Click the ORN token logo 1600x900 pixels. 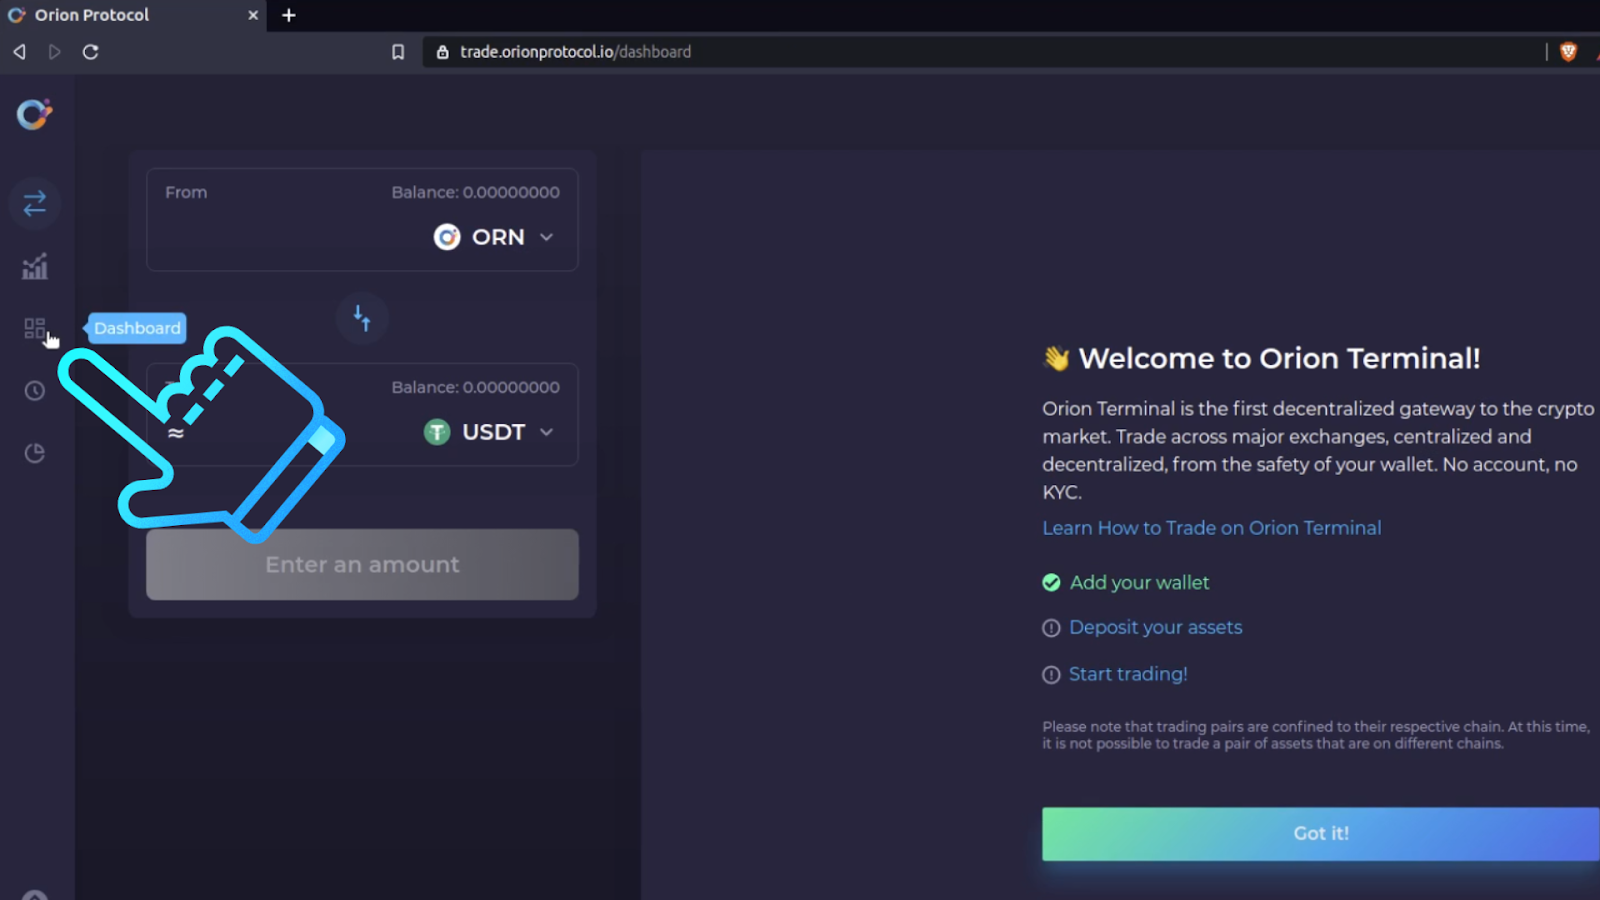coord(447,237)
